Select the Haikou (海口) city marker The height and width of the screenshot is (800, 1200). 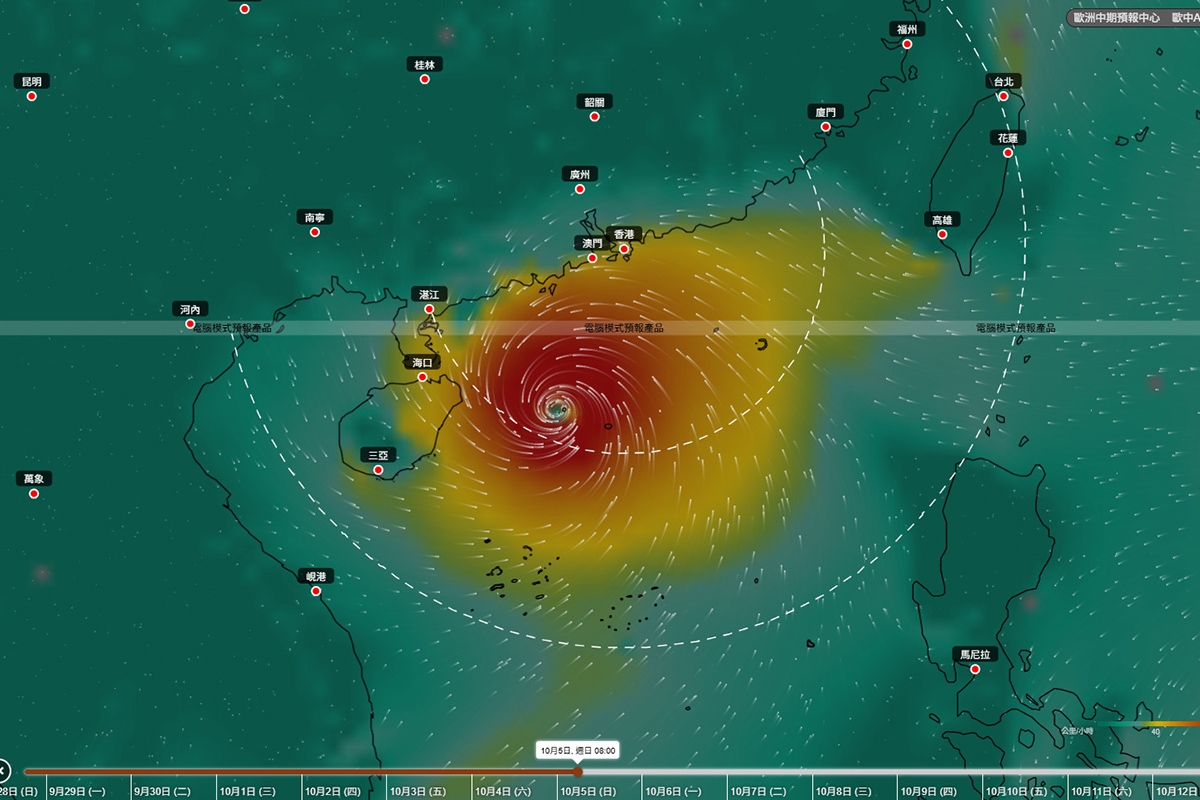click(x=422, y=377)
